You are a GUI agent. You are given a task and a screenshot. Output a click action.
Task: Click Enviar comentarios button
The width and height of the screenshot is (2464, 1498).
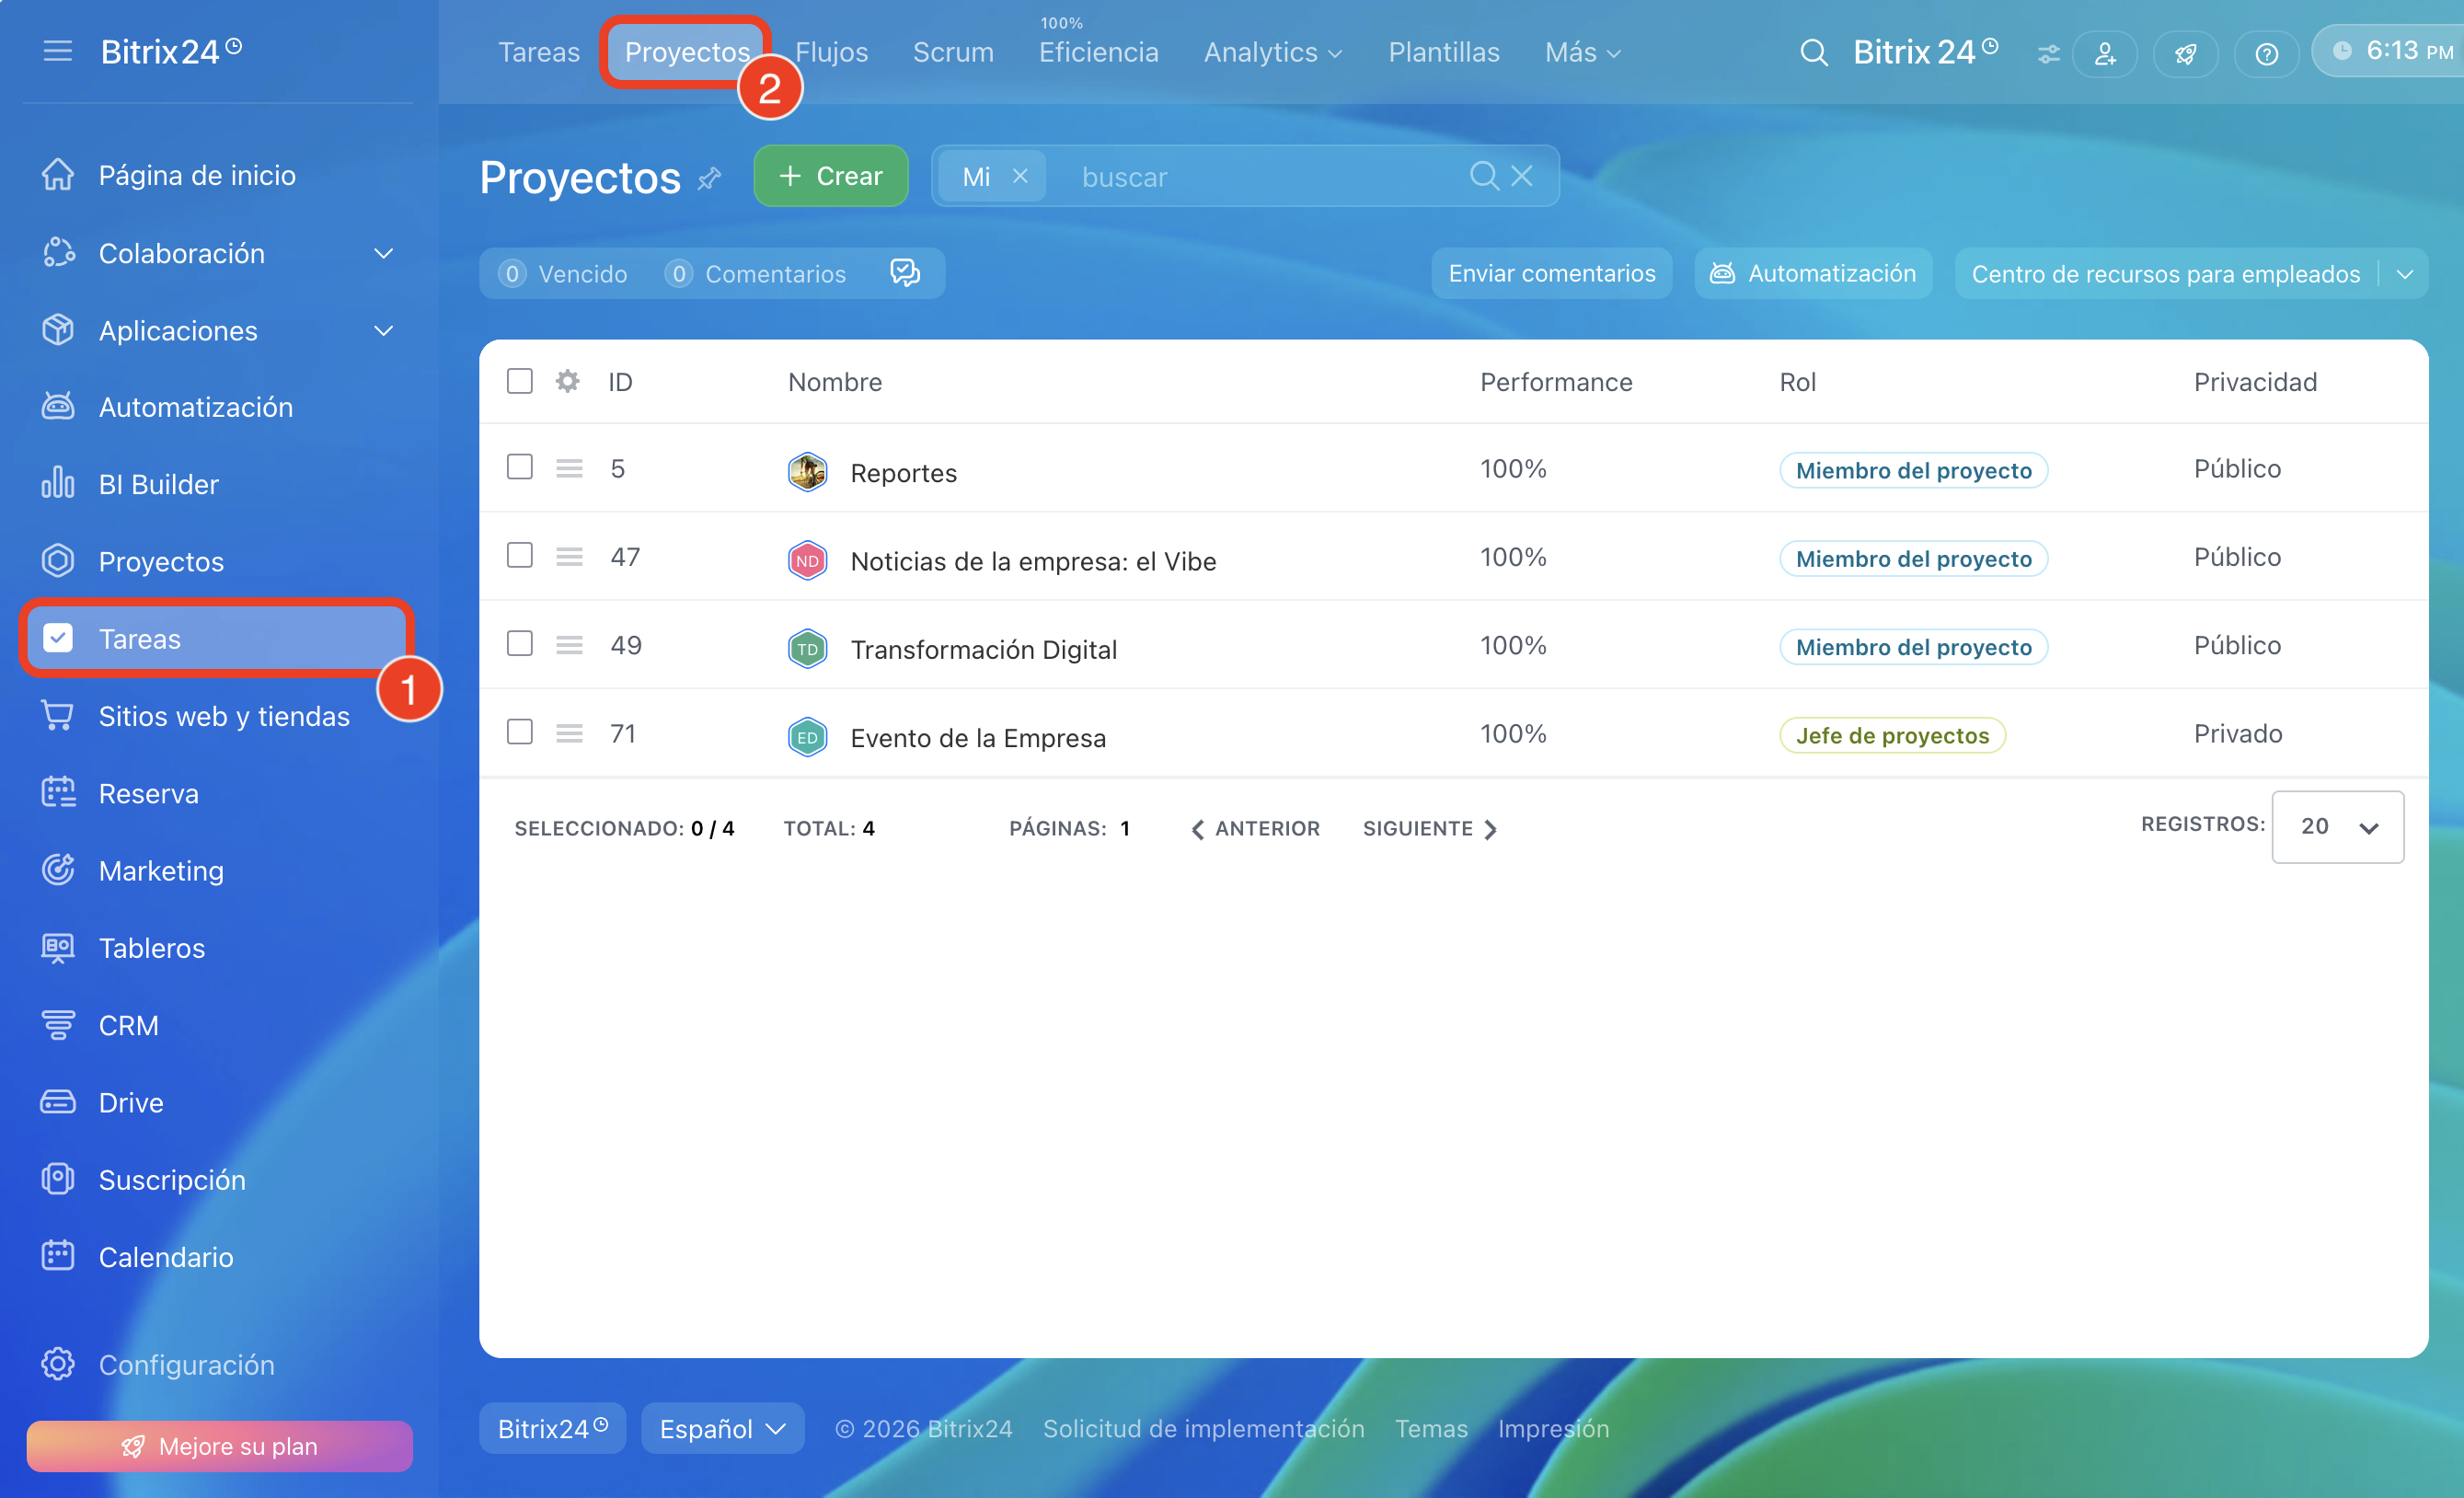coord(1552,273)
